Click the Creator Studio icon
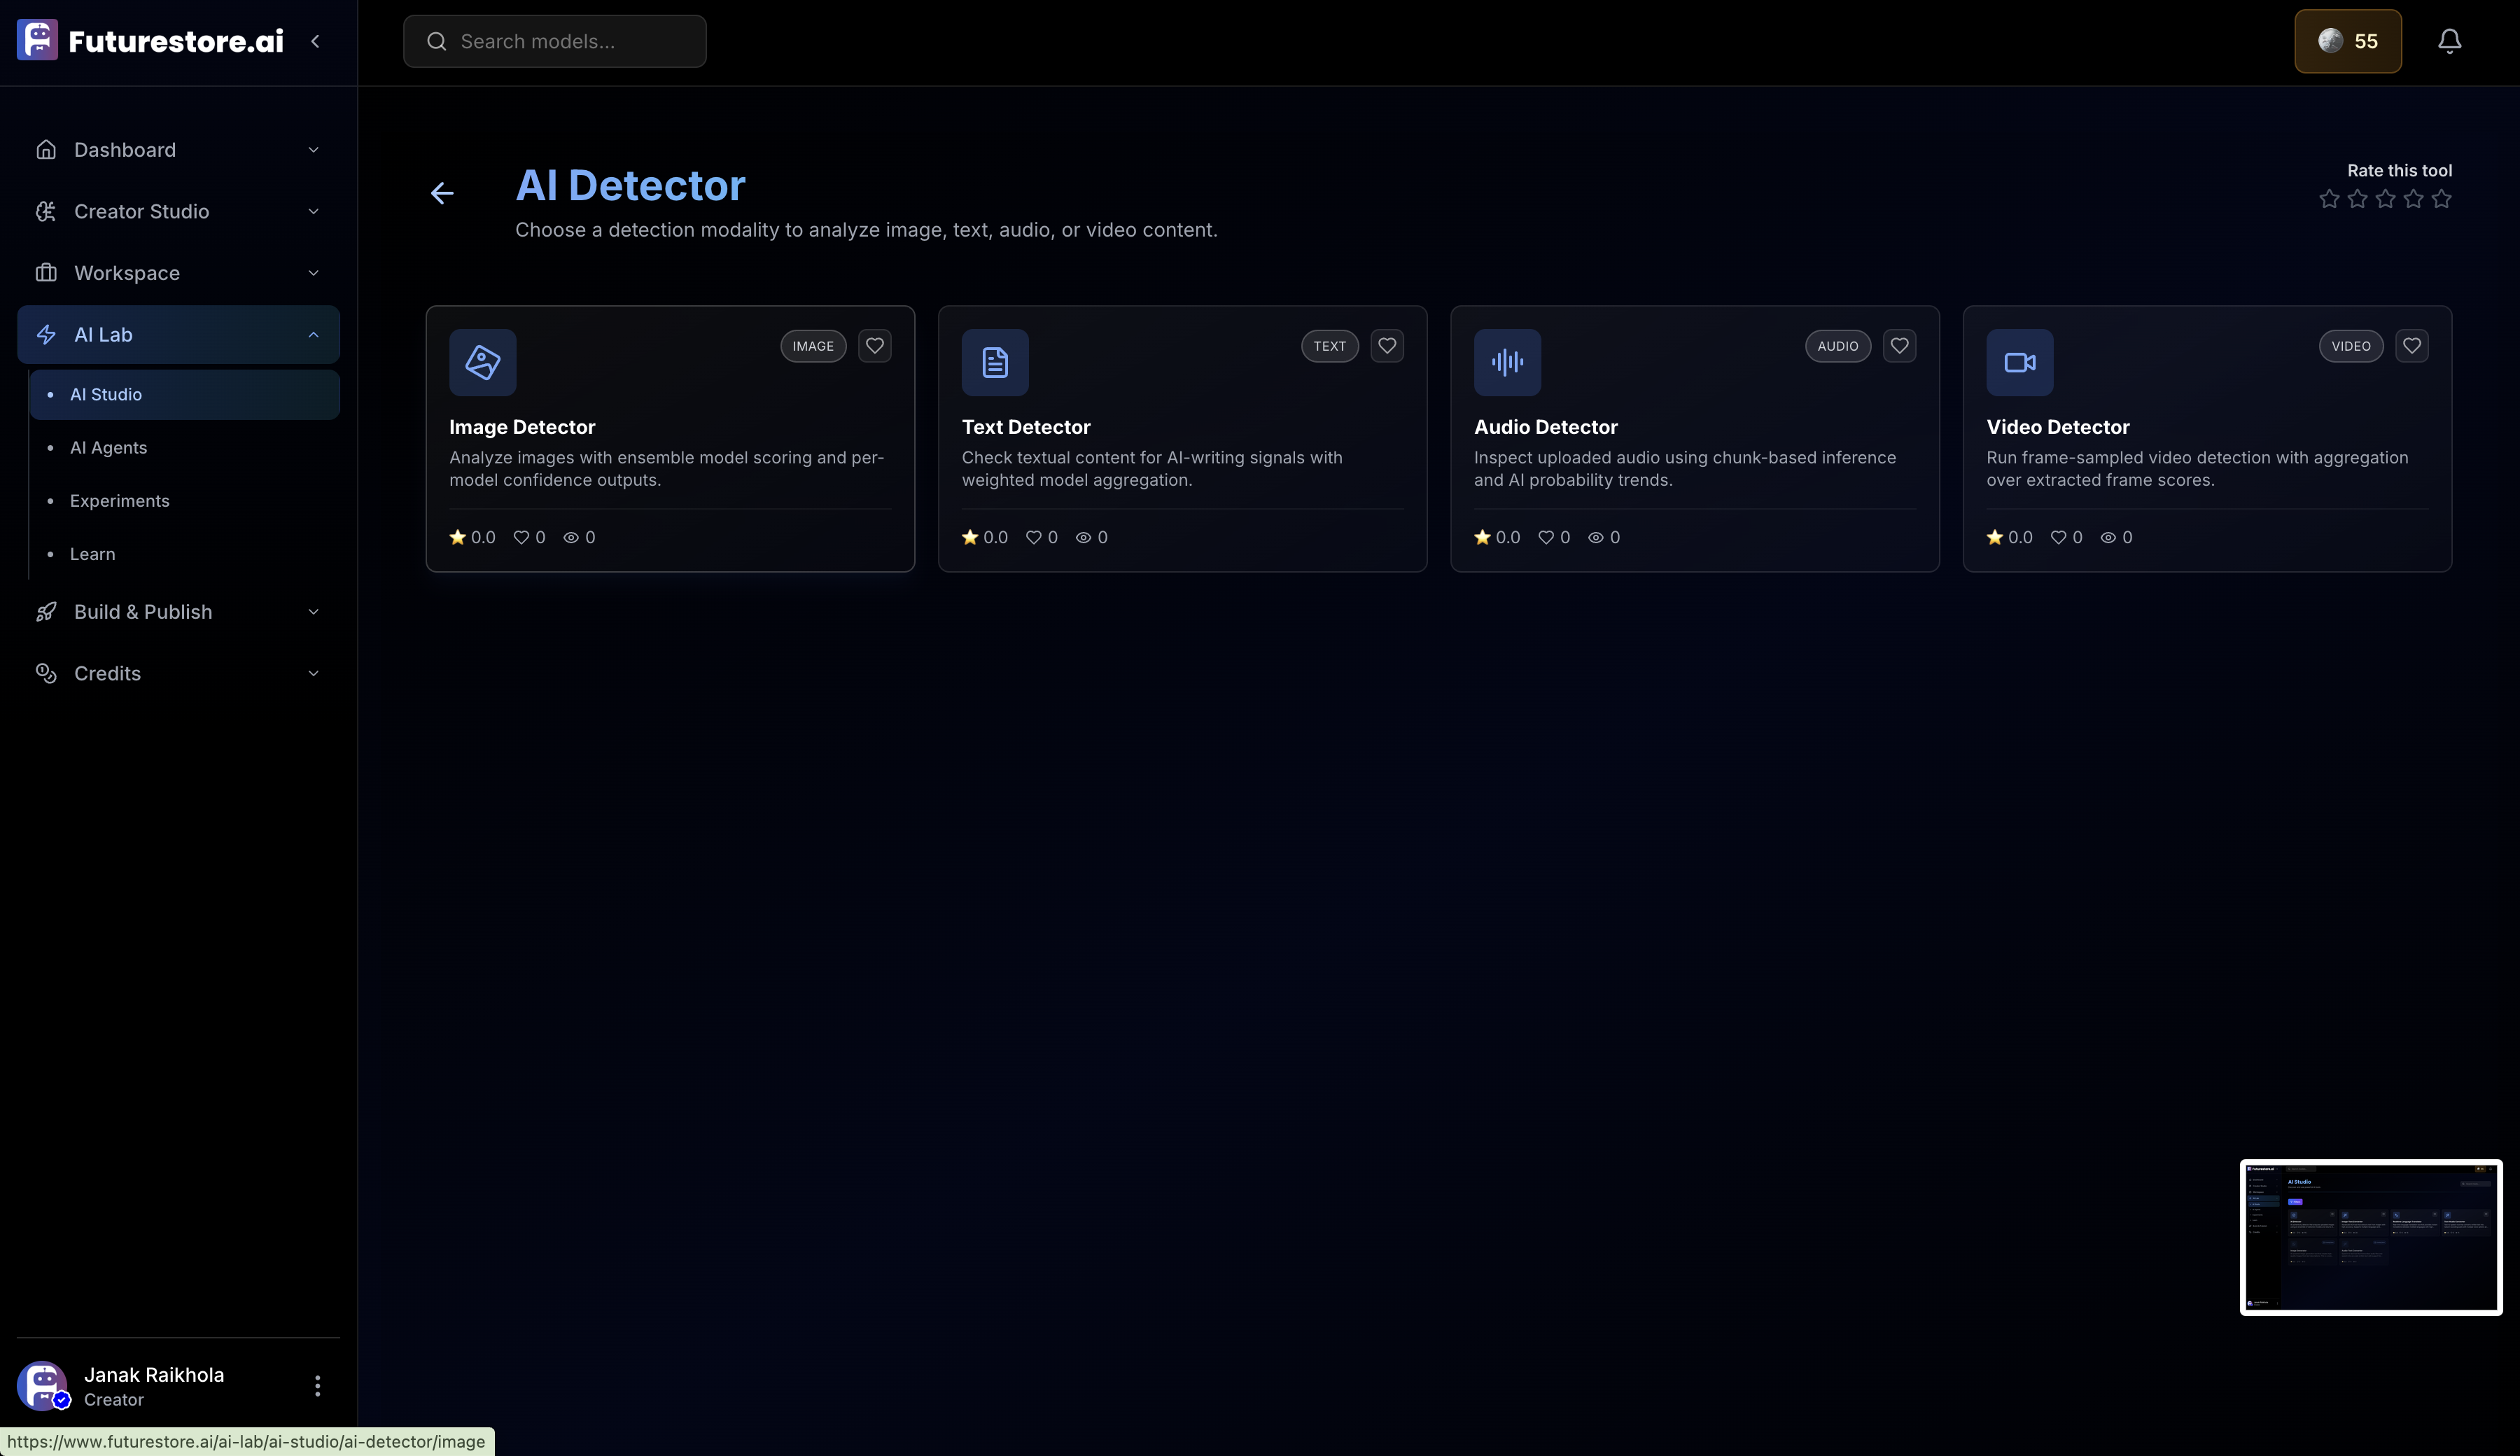The height and width of the screenshot is (1456, 2520). [46, 212]
